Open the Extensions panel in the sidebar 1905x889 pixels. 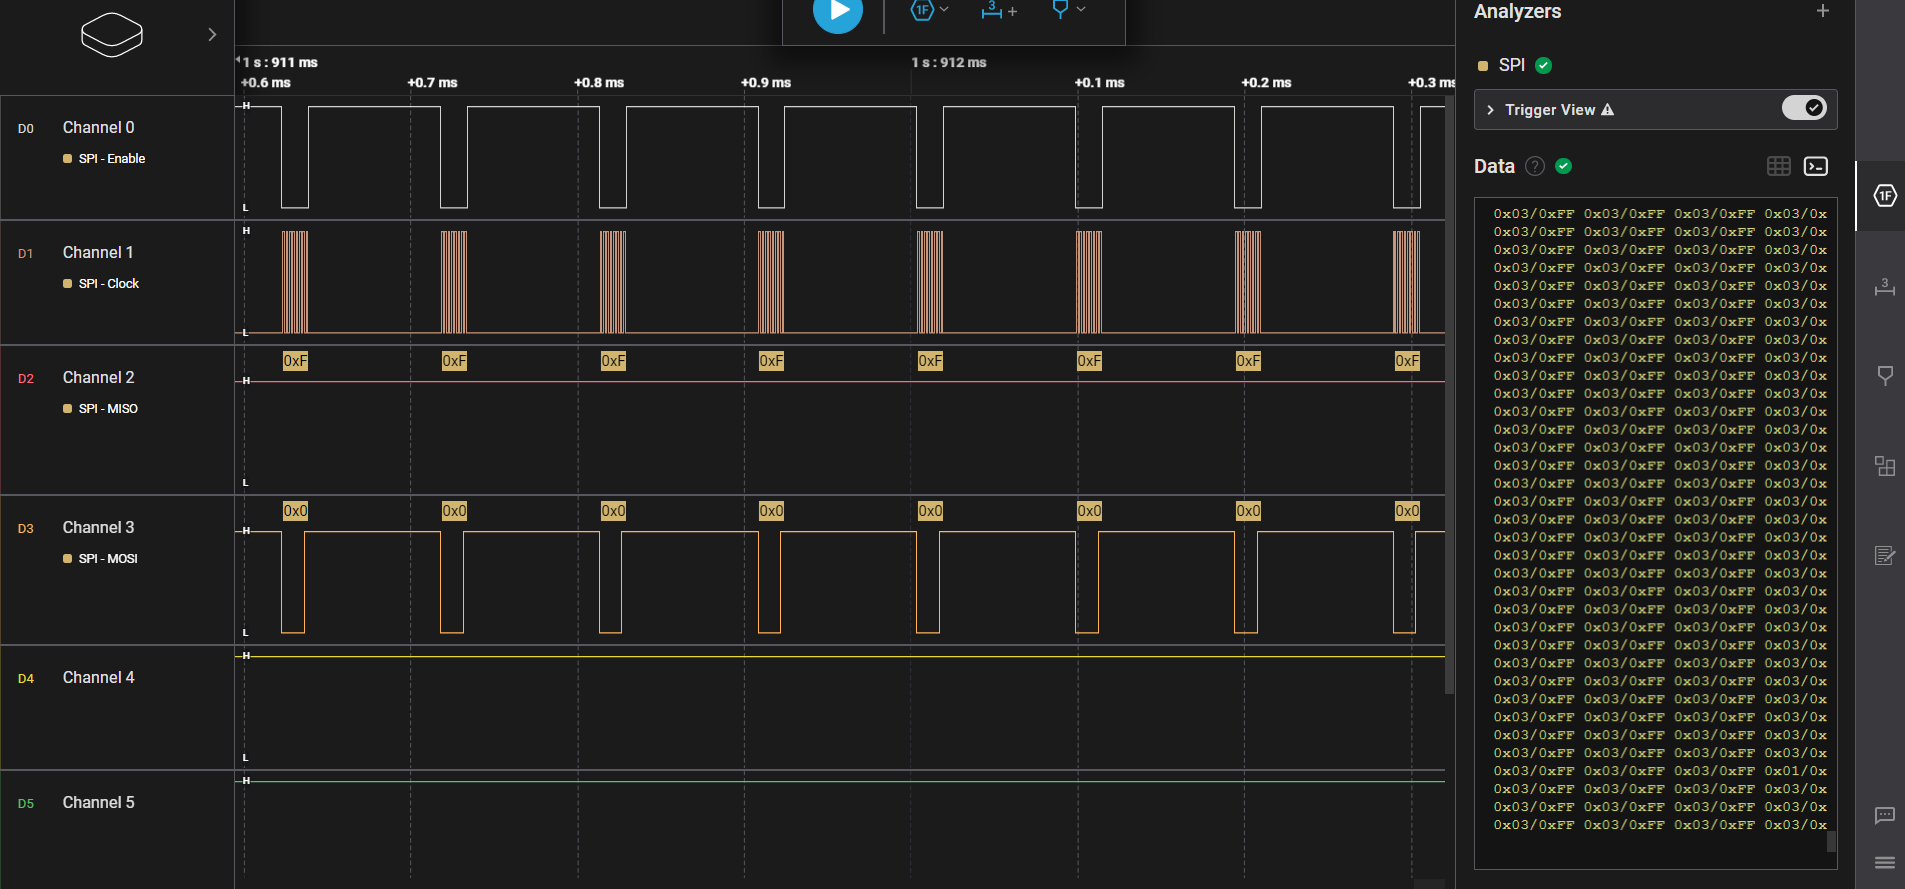click(1884, 466)
